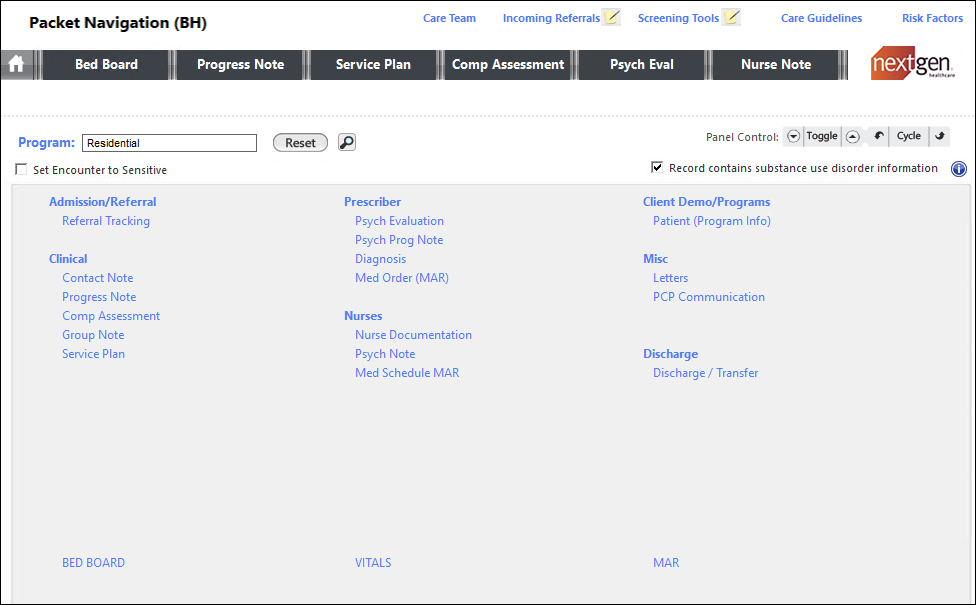The height and width of the screenshot is (605, 976).
Task: Click the Program search magnifier icon
Action: pos(346,143)
